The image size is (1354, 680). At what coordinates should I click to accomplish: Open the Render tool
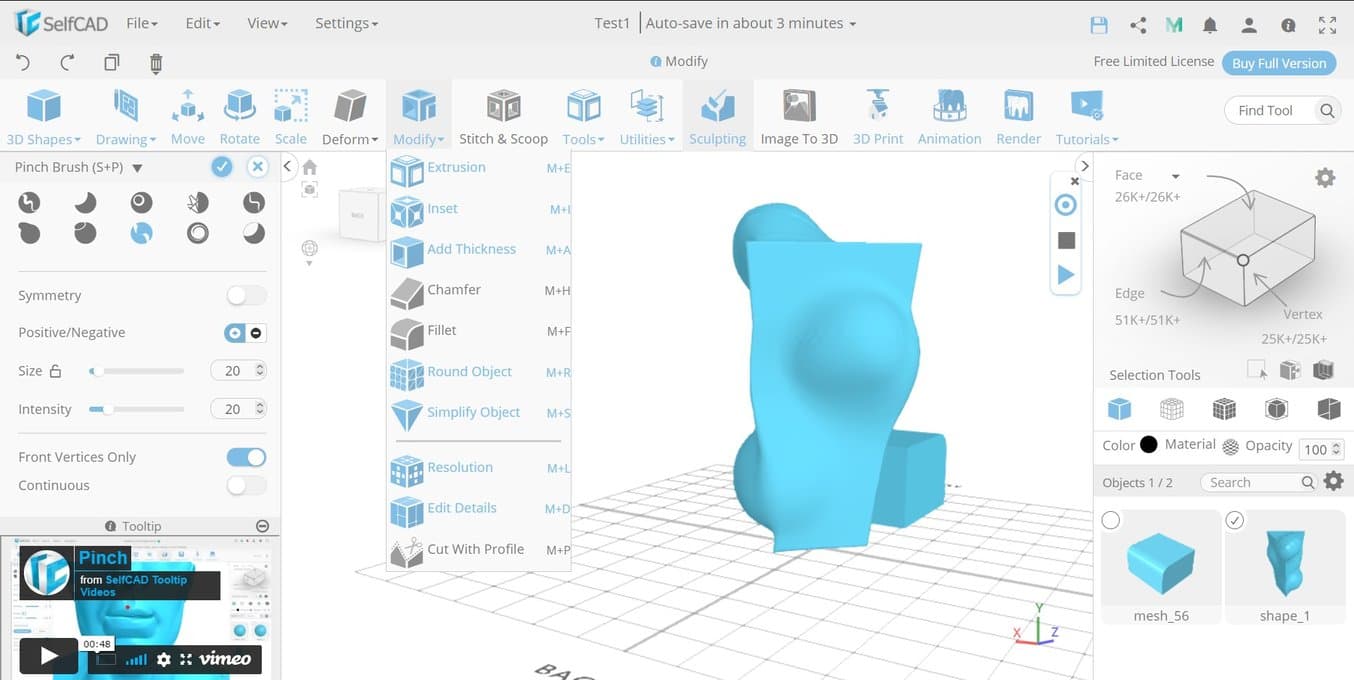(x=1018, y=117)
